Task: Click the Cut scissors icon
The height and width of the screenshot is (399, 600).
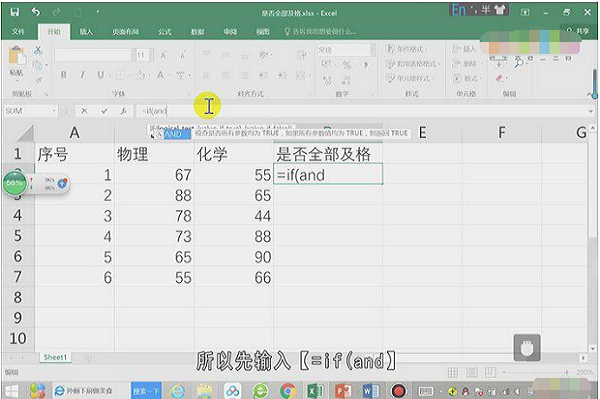Action: pyautogui.click(x=38, y=50)
